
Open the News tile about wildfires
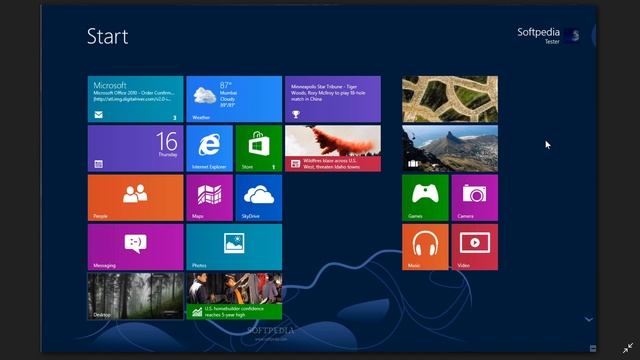coord(333,149)
